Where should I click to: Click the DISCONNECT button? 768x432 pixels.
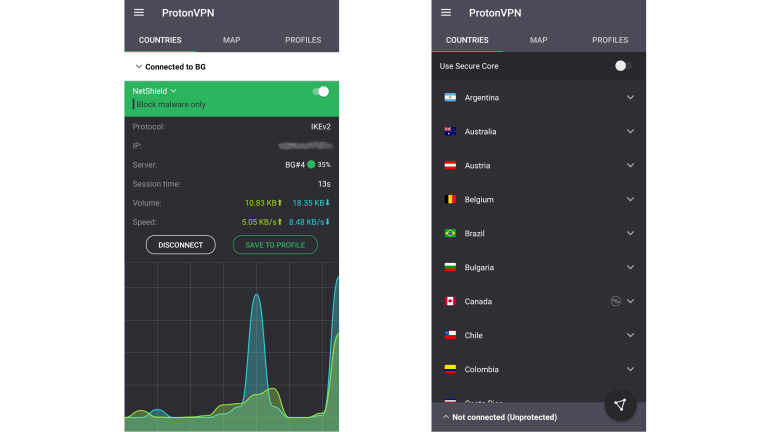(181, 245)
